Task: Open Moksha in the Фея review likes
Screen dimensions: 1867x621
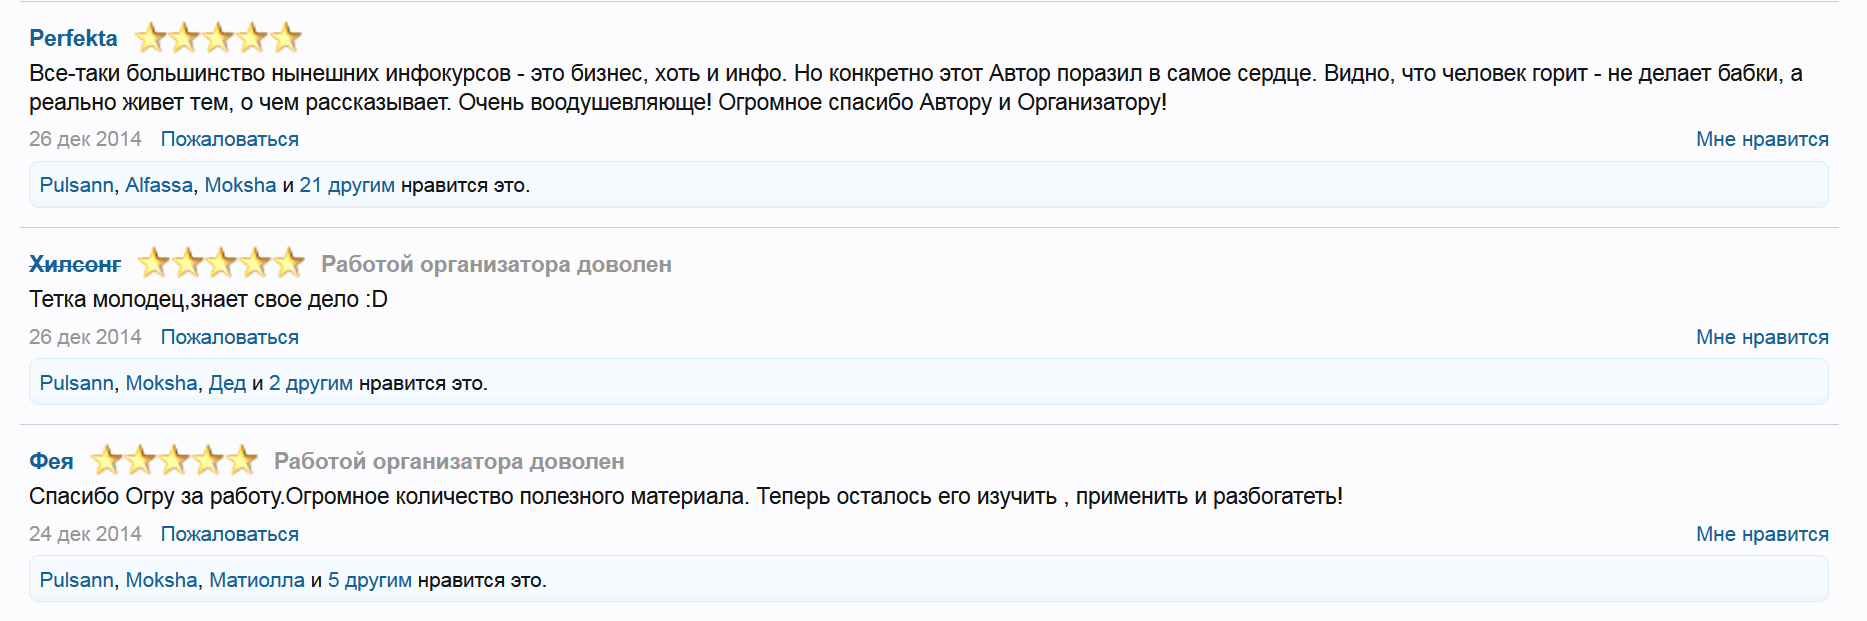Action: point(161,580)
